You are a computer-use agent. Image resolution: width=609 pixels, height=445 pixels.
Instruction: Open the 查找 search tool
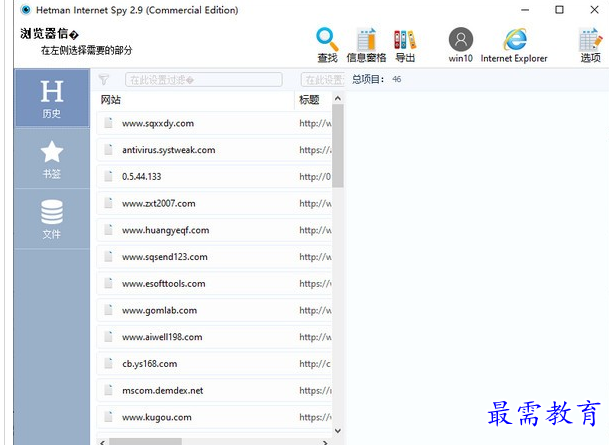tap(327, 45)
